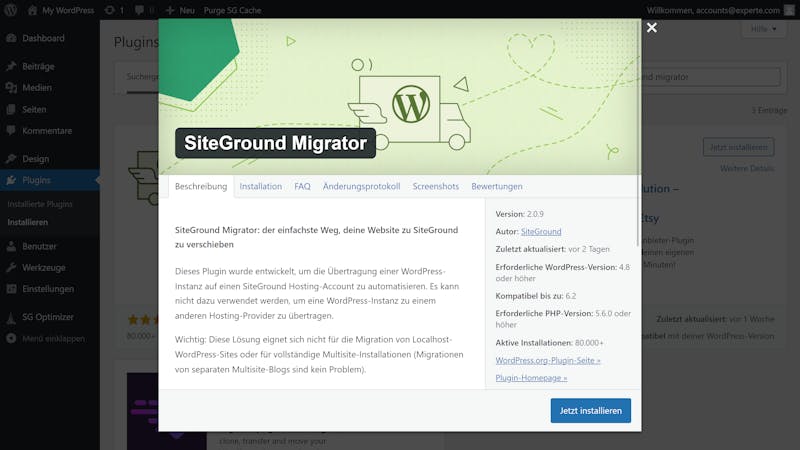Open the Bewertungen tab
Image resolution: width=800 pixels, height=450 pixels.
click(497, 186)
